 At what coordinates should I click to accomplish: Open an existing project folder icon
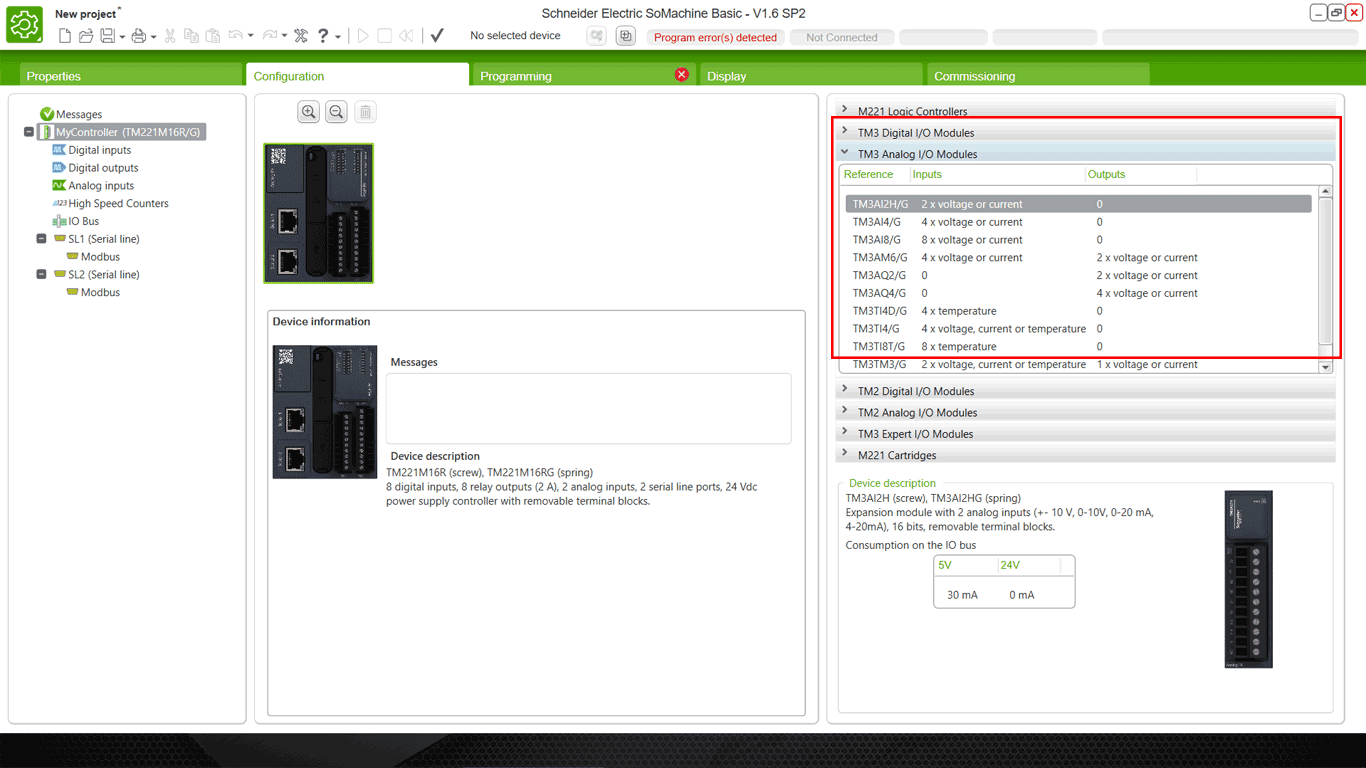coord(86,36)
